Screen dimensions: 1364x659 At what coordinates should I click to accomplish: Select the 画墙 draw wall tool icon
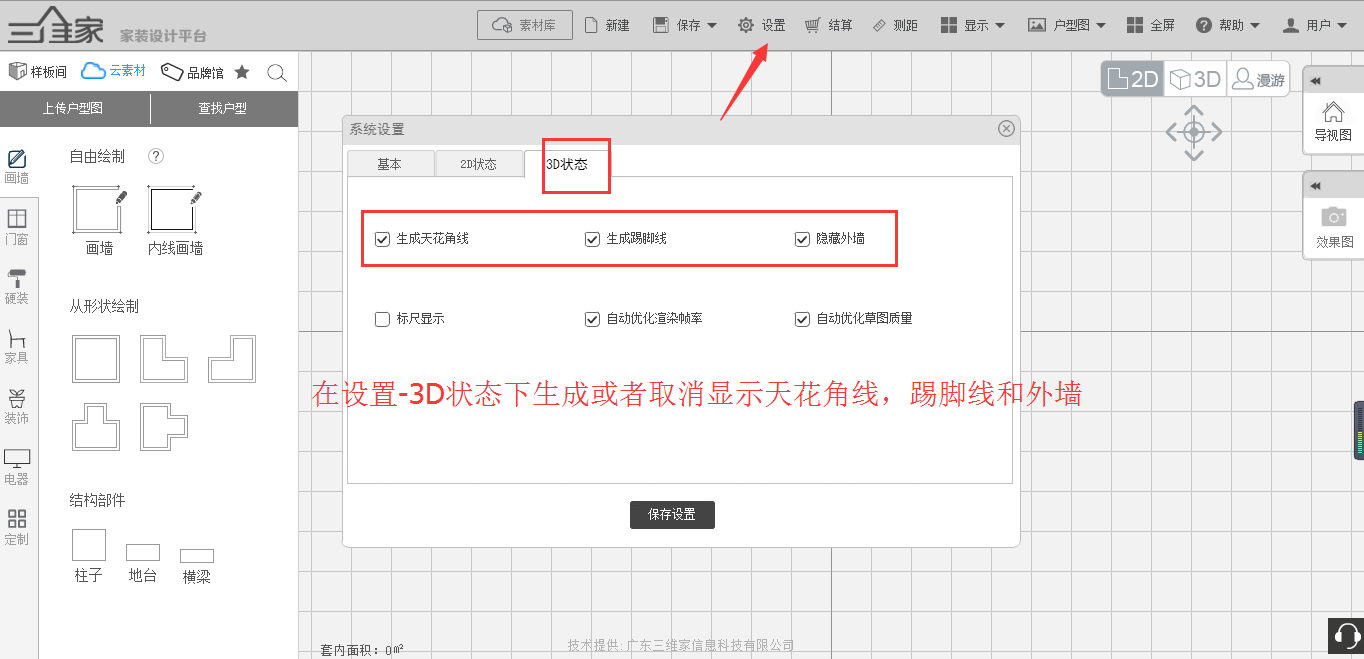point(98,211)
